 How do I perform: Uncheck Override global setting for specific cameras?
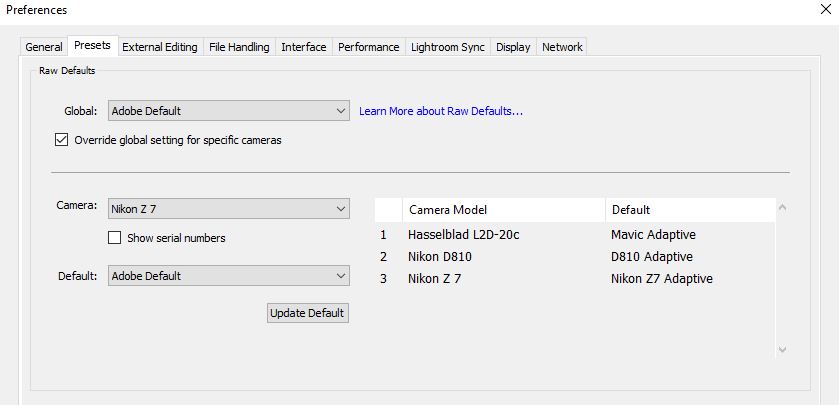(x=62, y=141)
